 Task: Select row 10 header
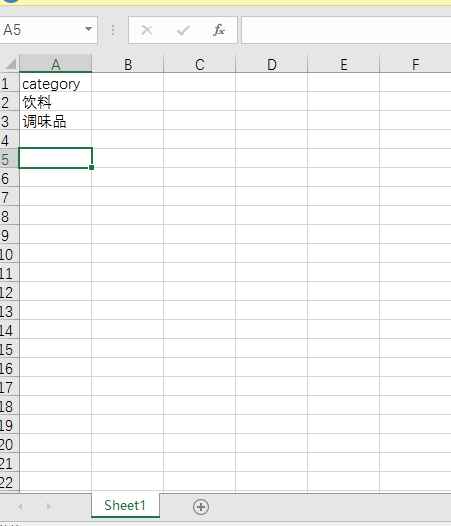point(9,254)
